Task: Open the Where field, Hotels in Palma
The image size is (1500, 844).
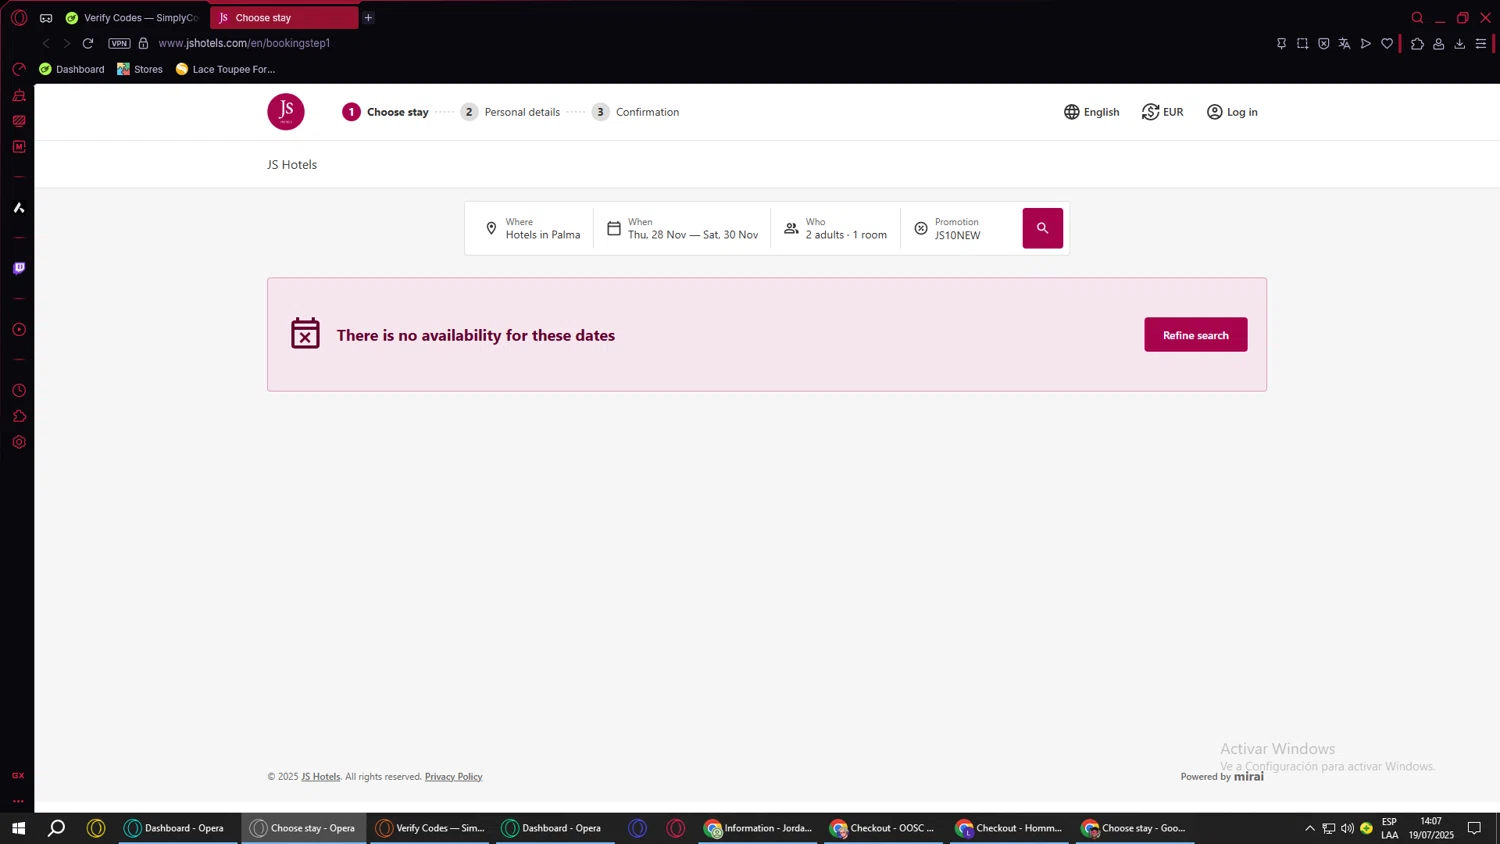Action: point(532,228)
